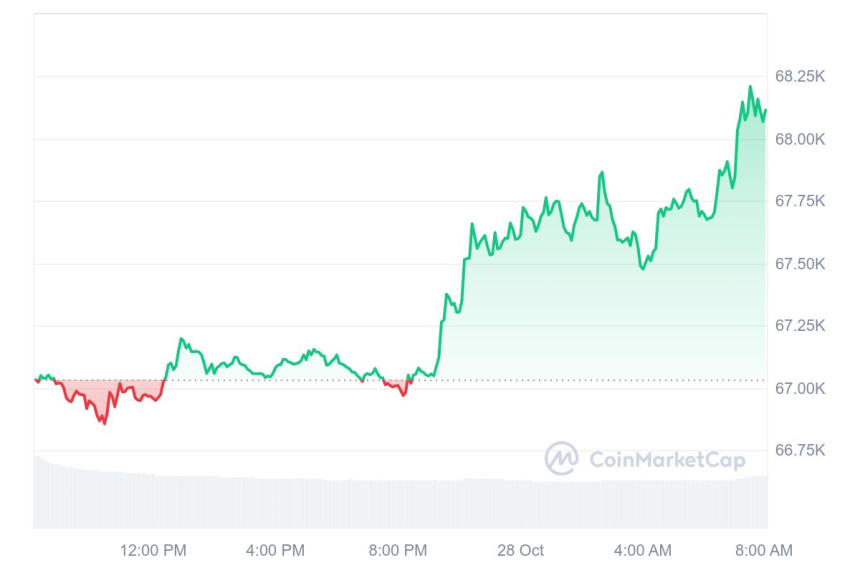Click the 67.00K y-axis label

tap(800, 388)
